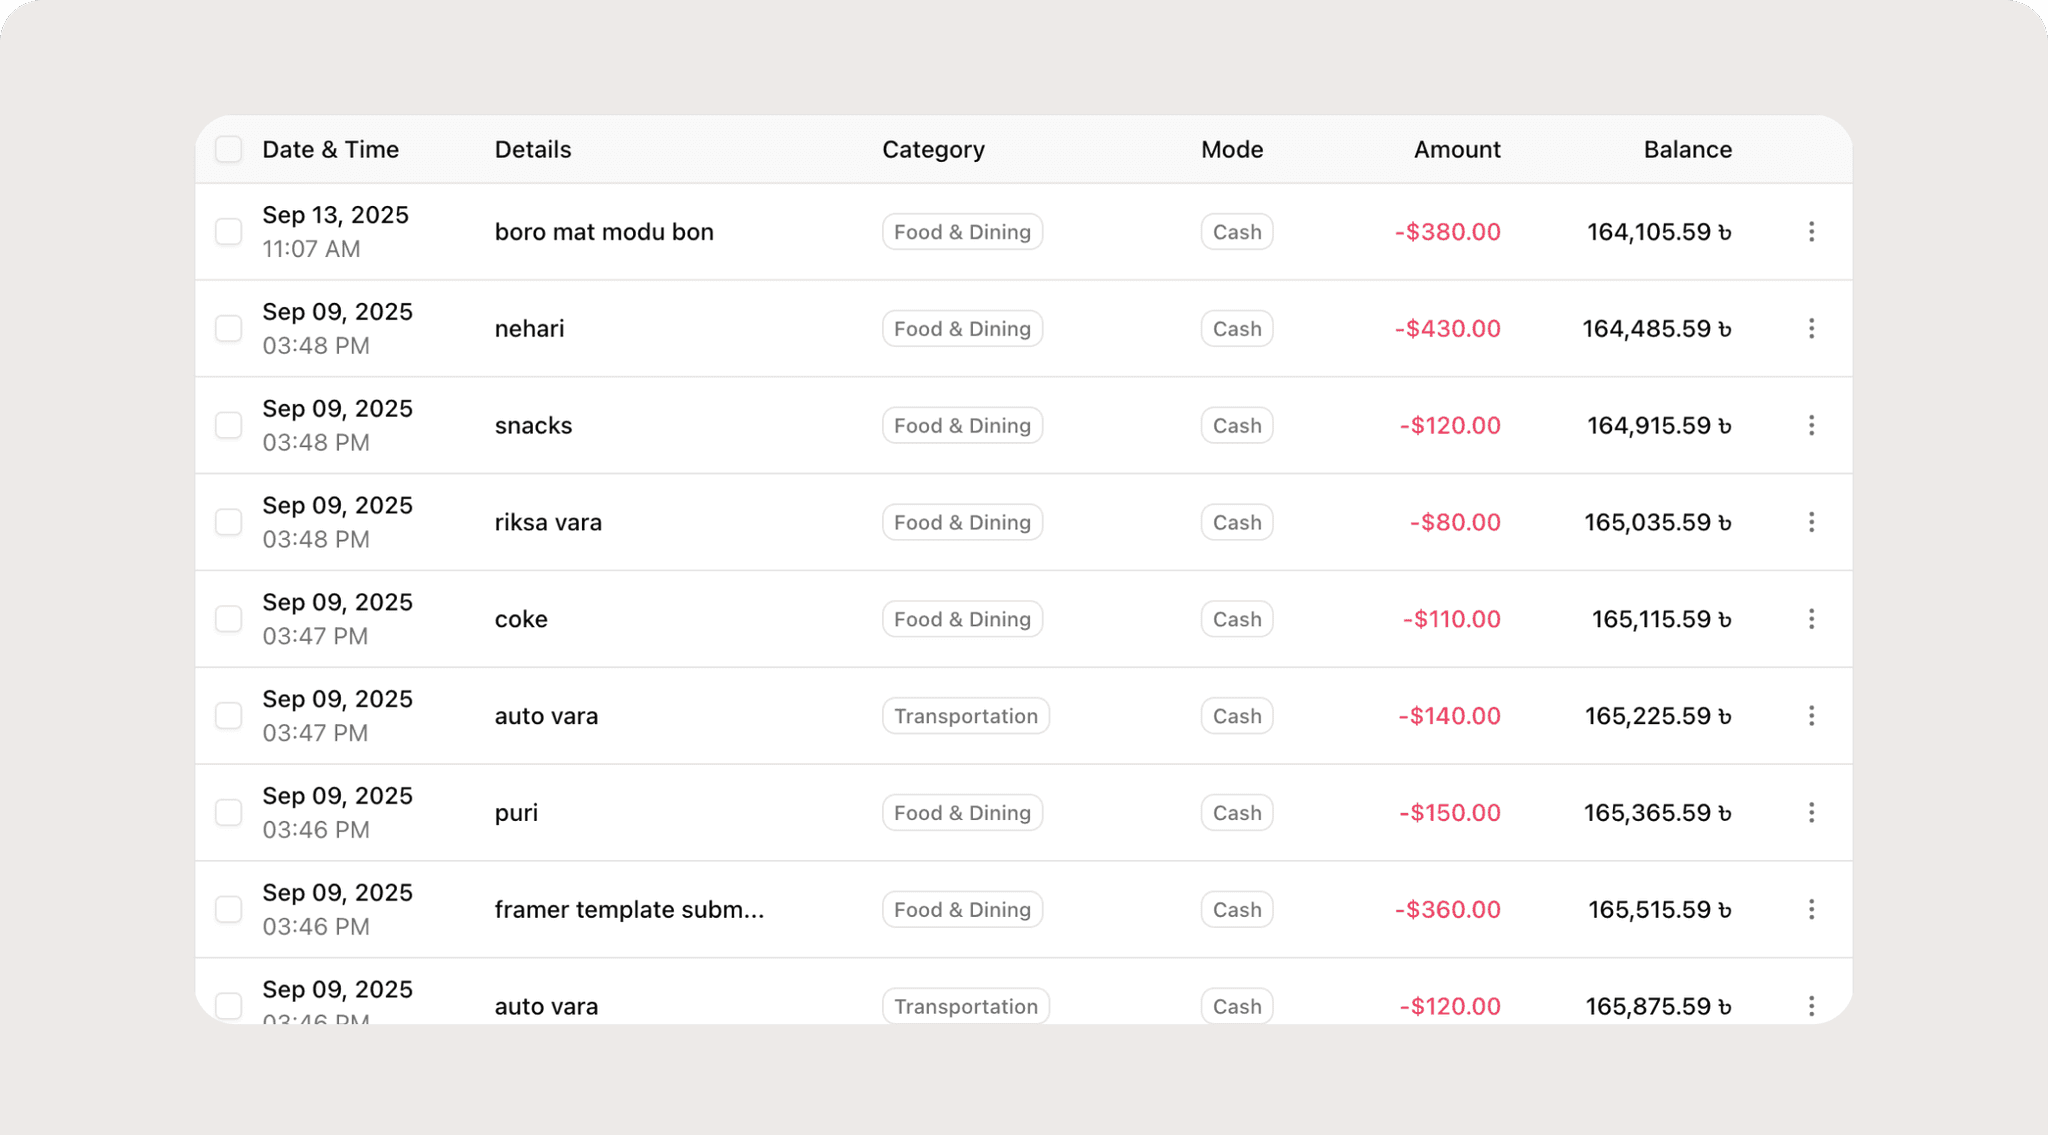The width and height of the screenshot is (2048, 1135).
Task: Select the checkbox beside the puri entry
Action: (228, 812)
